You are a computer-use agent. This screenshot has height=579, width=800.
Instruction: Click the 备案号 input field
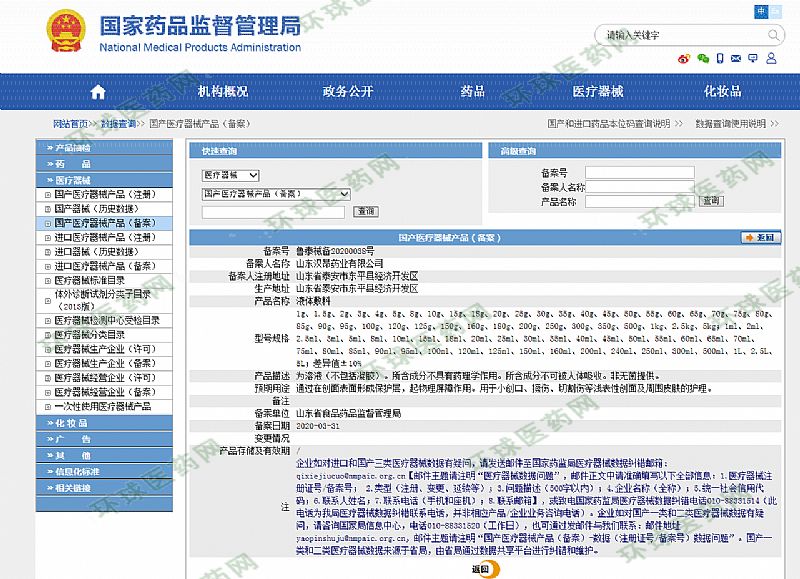coord(639,172)
